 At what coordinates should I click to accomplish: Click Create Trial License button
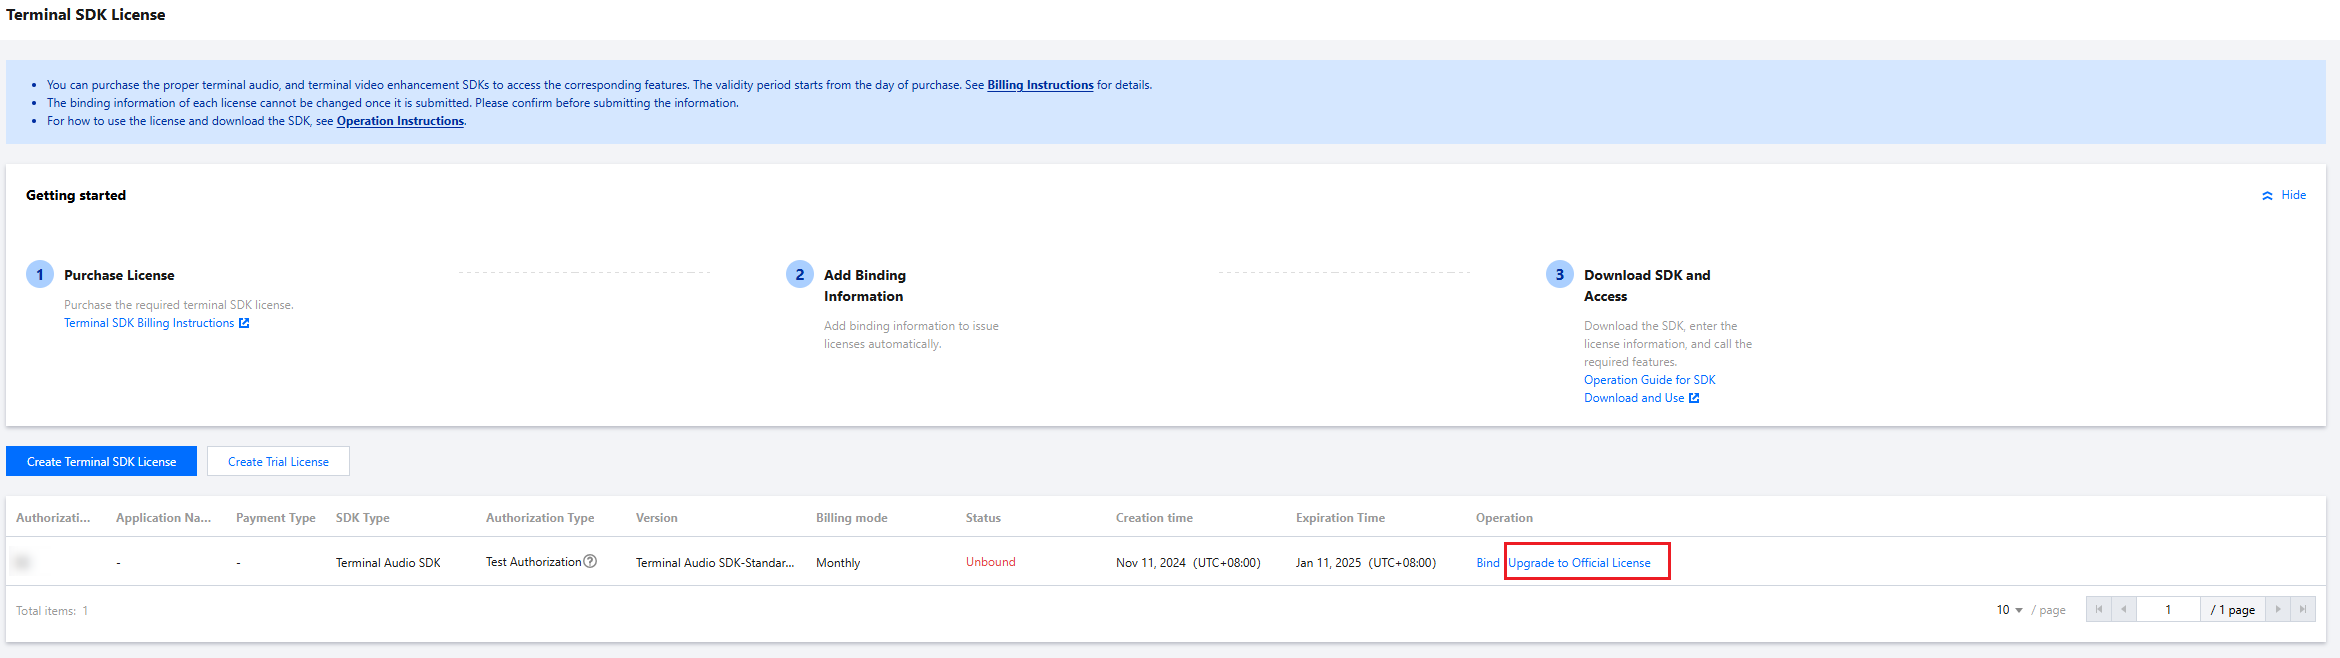(278, 461)
